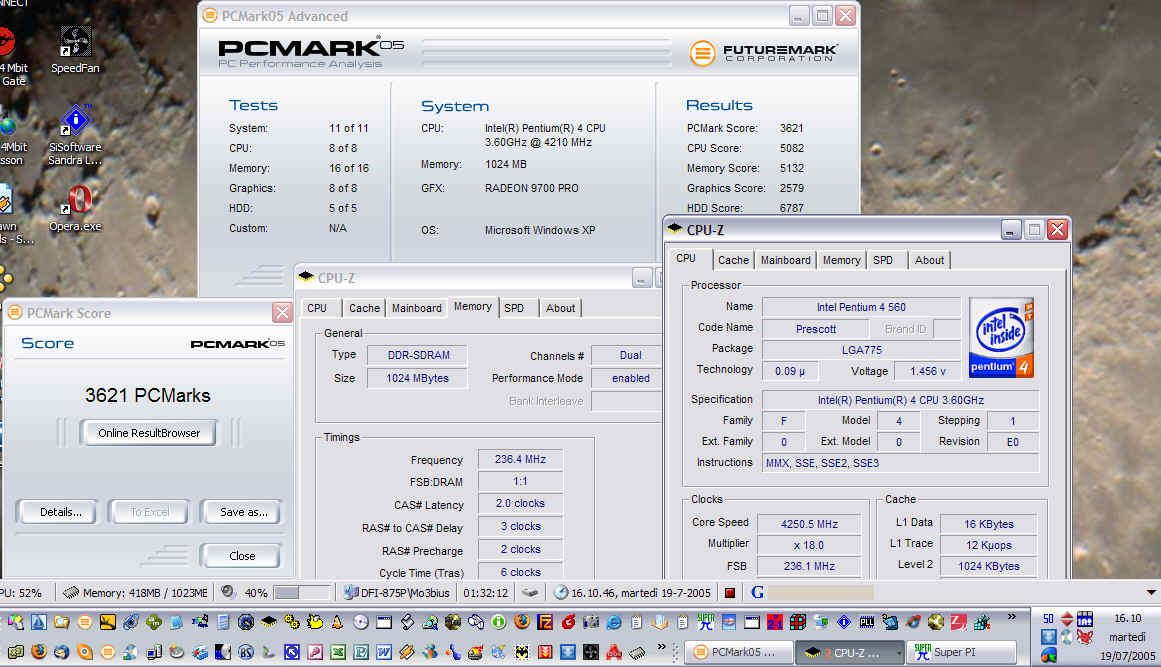1161x667 pixels.
Task: Click the Frequency value 236.4 MHz
Action: 521,459
